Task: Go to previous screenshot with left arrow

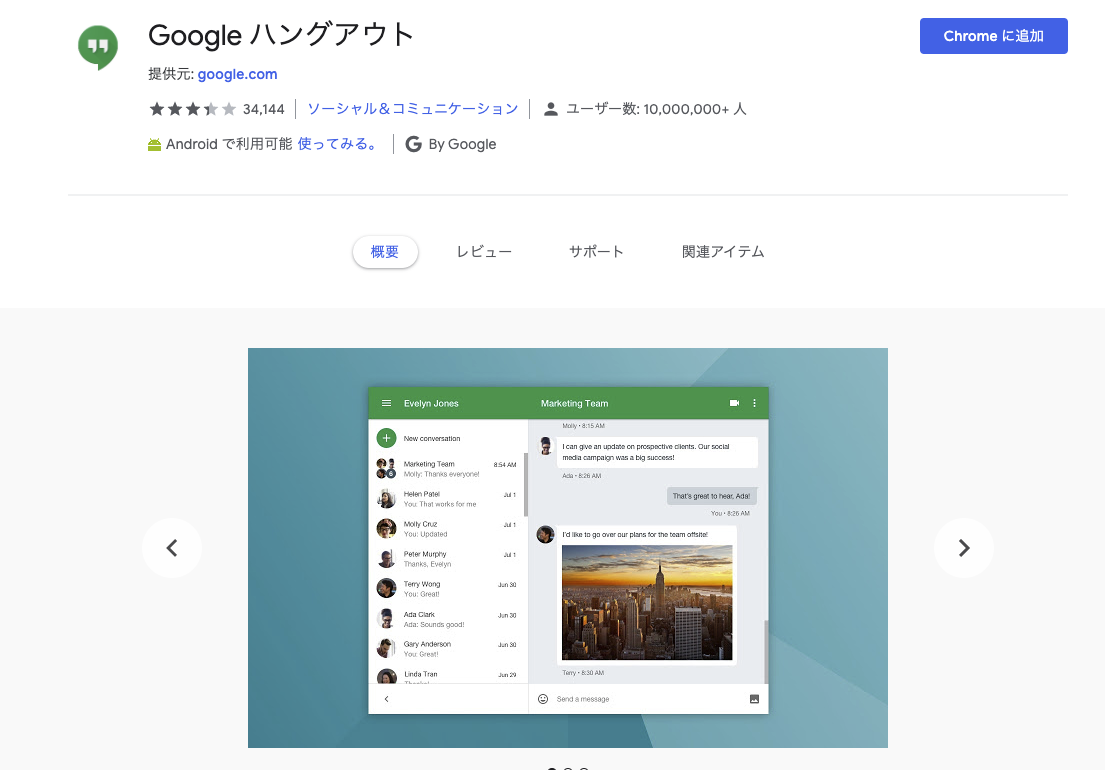Action: [x=172, y=548]
